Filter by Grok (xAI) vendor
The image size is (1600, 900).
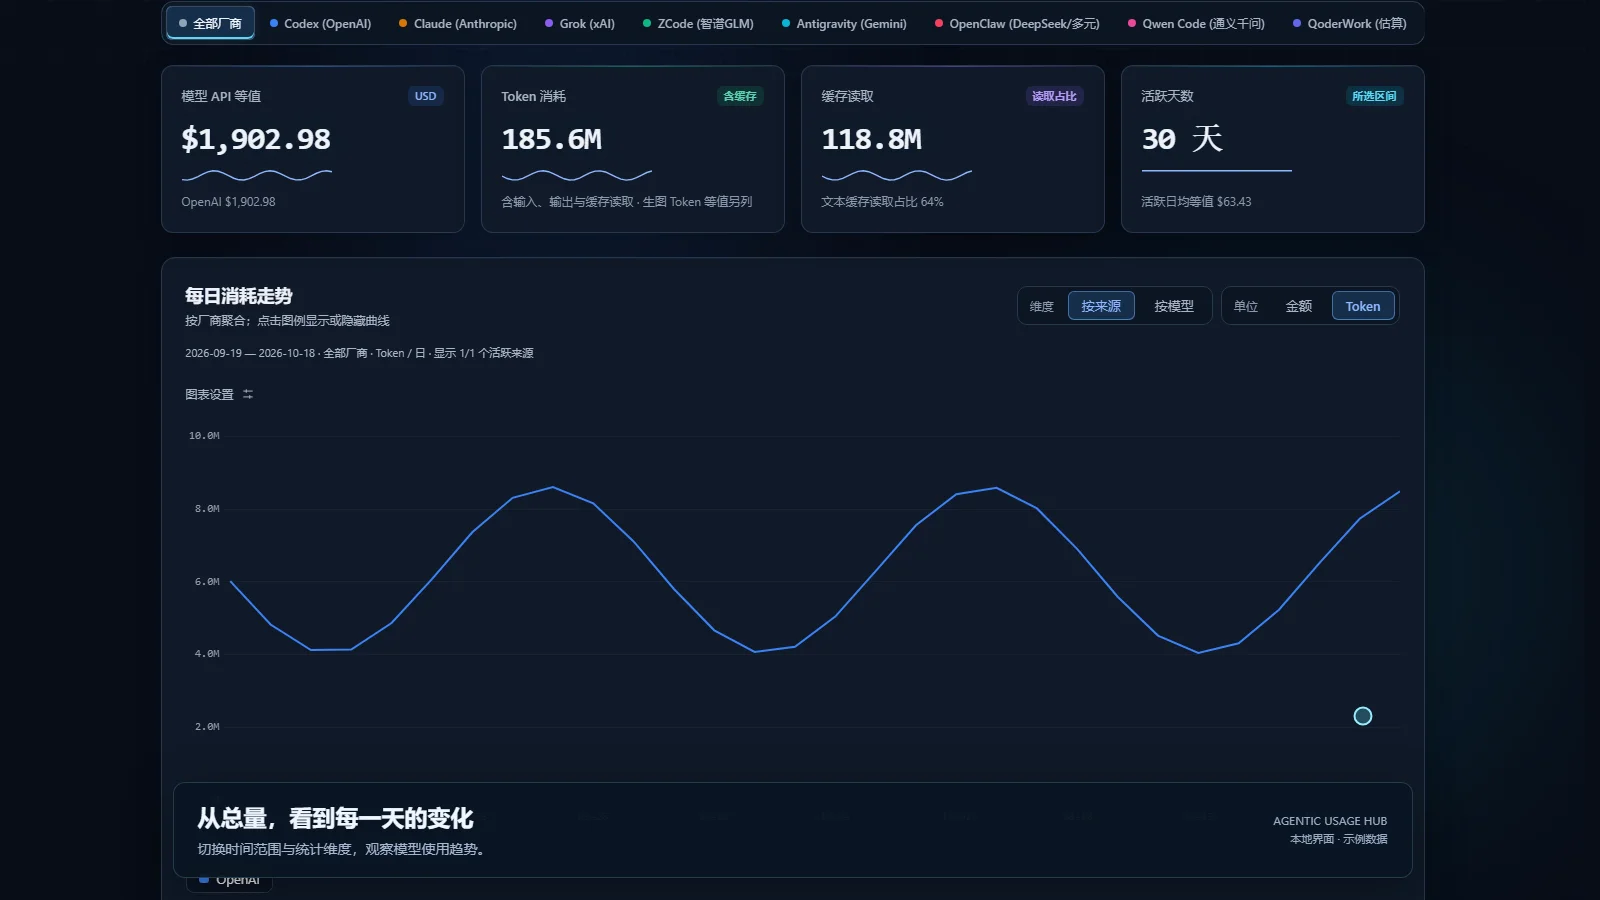[579, 23]
